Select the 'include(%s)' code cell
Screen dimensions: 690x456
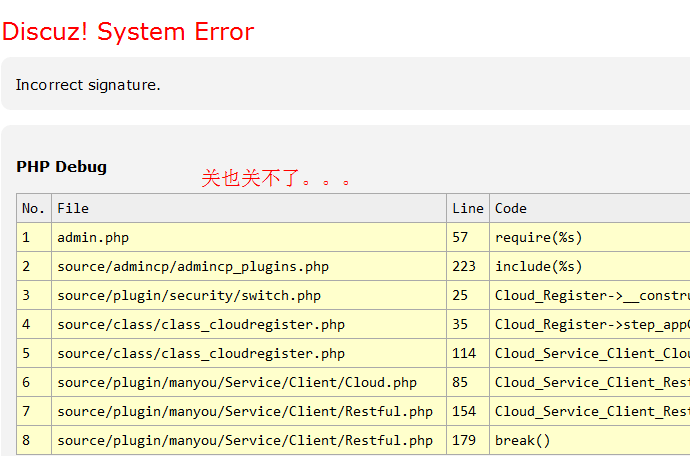590,266
